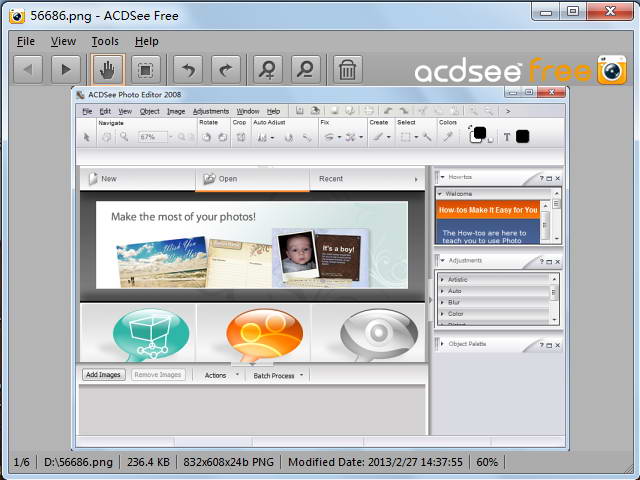Collapse the How-tos panel
The width and height of the screenshot is (640, 480).
pyautogui.click(x=442, y=177)
